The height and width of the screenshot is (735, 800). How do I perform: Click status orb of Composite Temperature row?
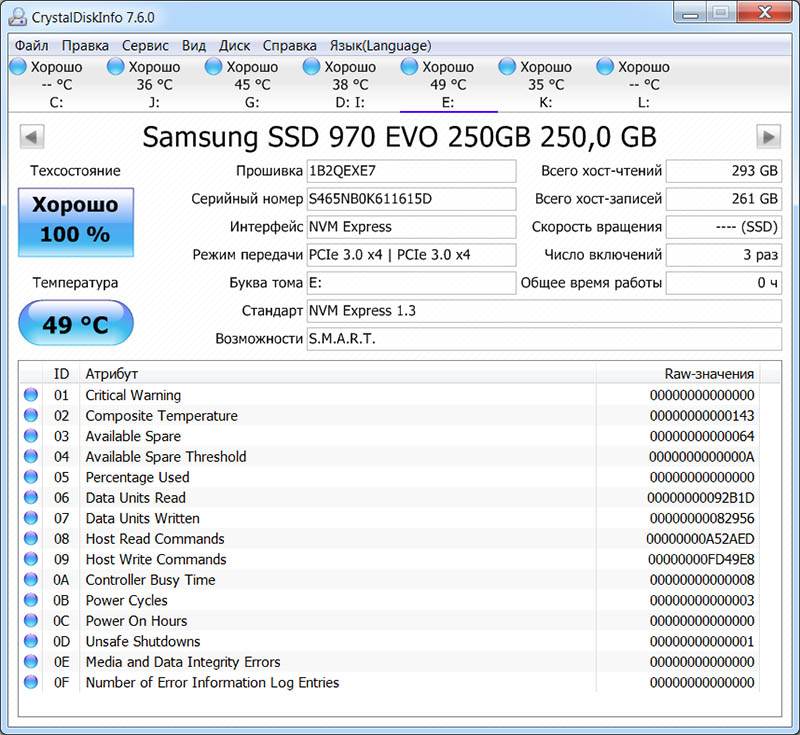click(31, 415)
